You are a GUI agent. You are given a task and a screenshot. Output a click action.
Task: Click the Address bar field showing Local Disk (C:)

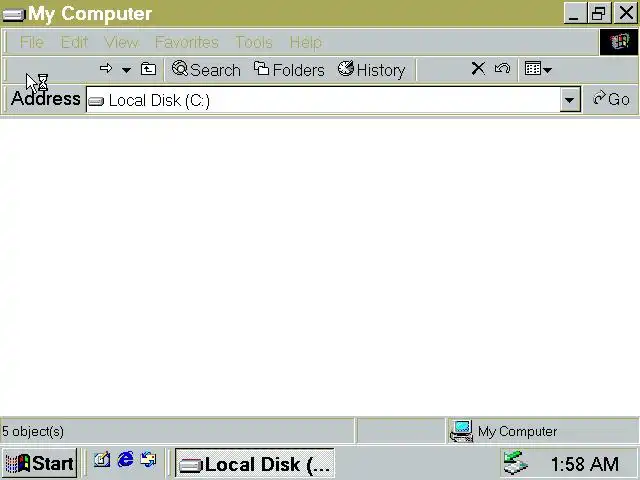(x=324, y=100)
